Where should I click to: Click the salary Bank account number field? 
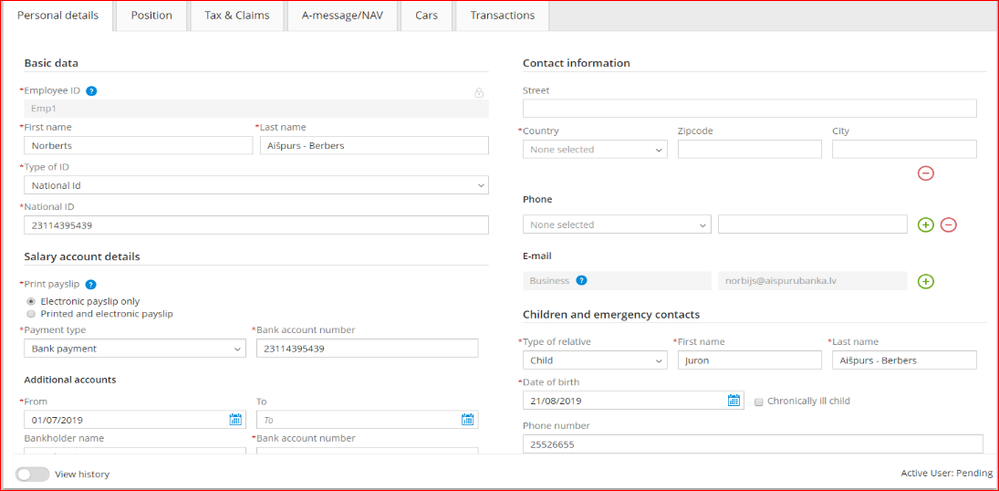click(367, 348)
